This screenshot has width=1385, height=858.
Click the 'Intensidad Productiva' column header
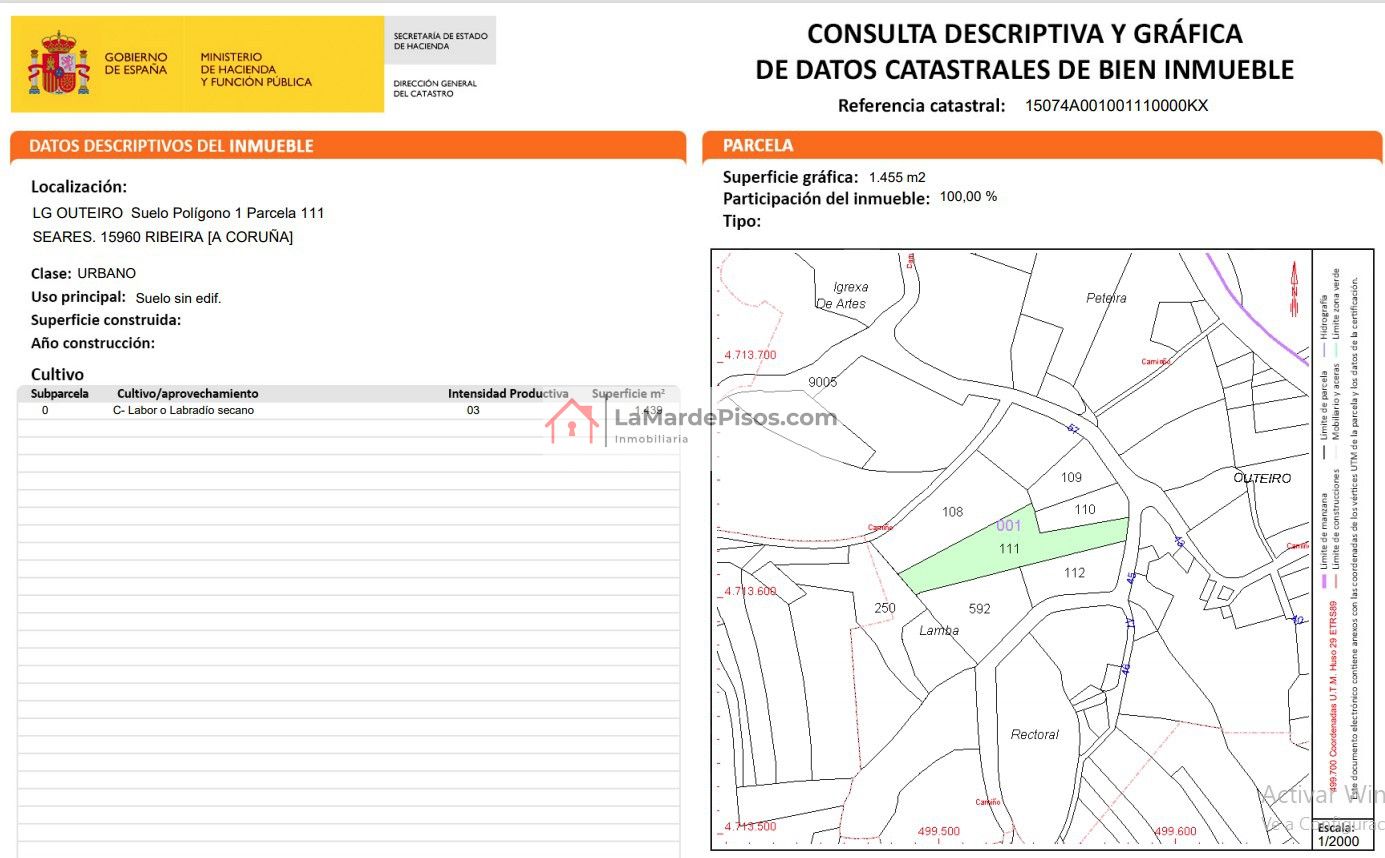[508, 394]
